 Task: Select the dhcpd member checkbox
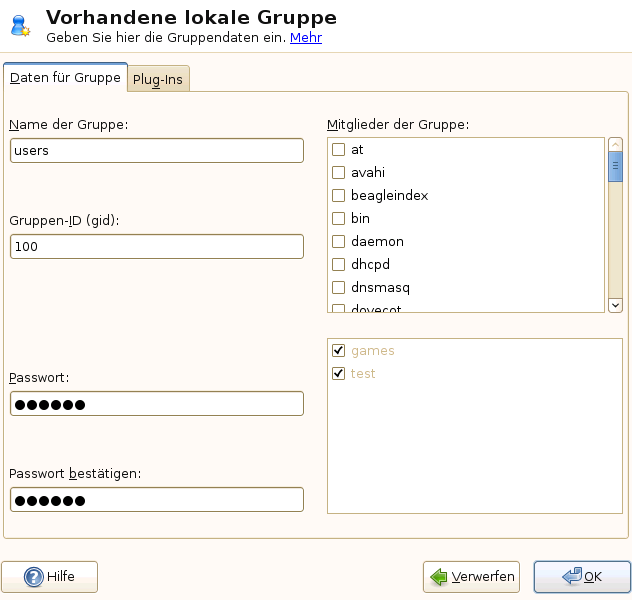tap(339, 265)
